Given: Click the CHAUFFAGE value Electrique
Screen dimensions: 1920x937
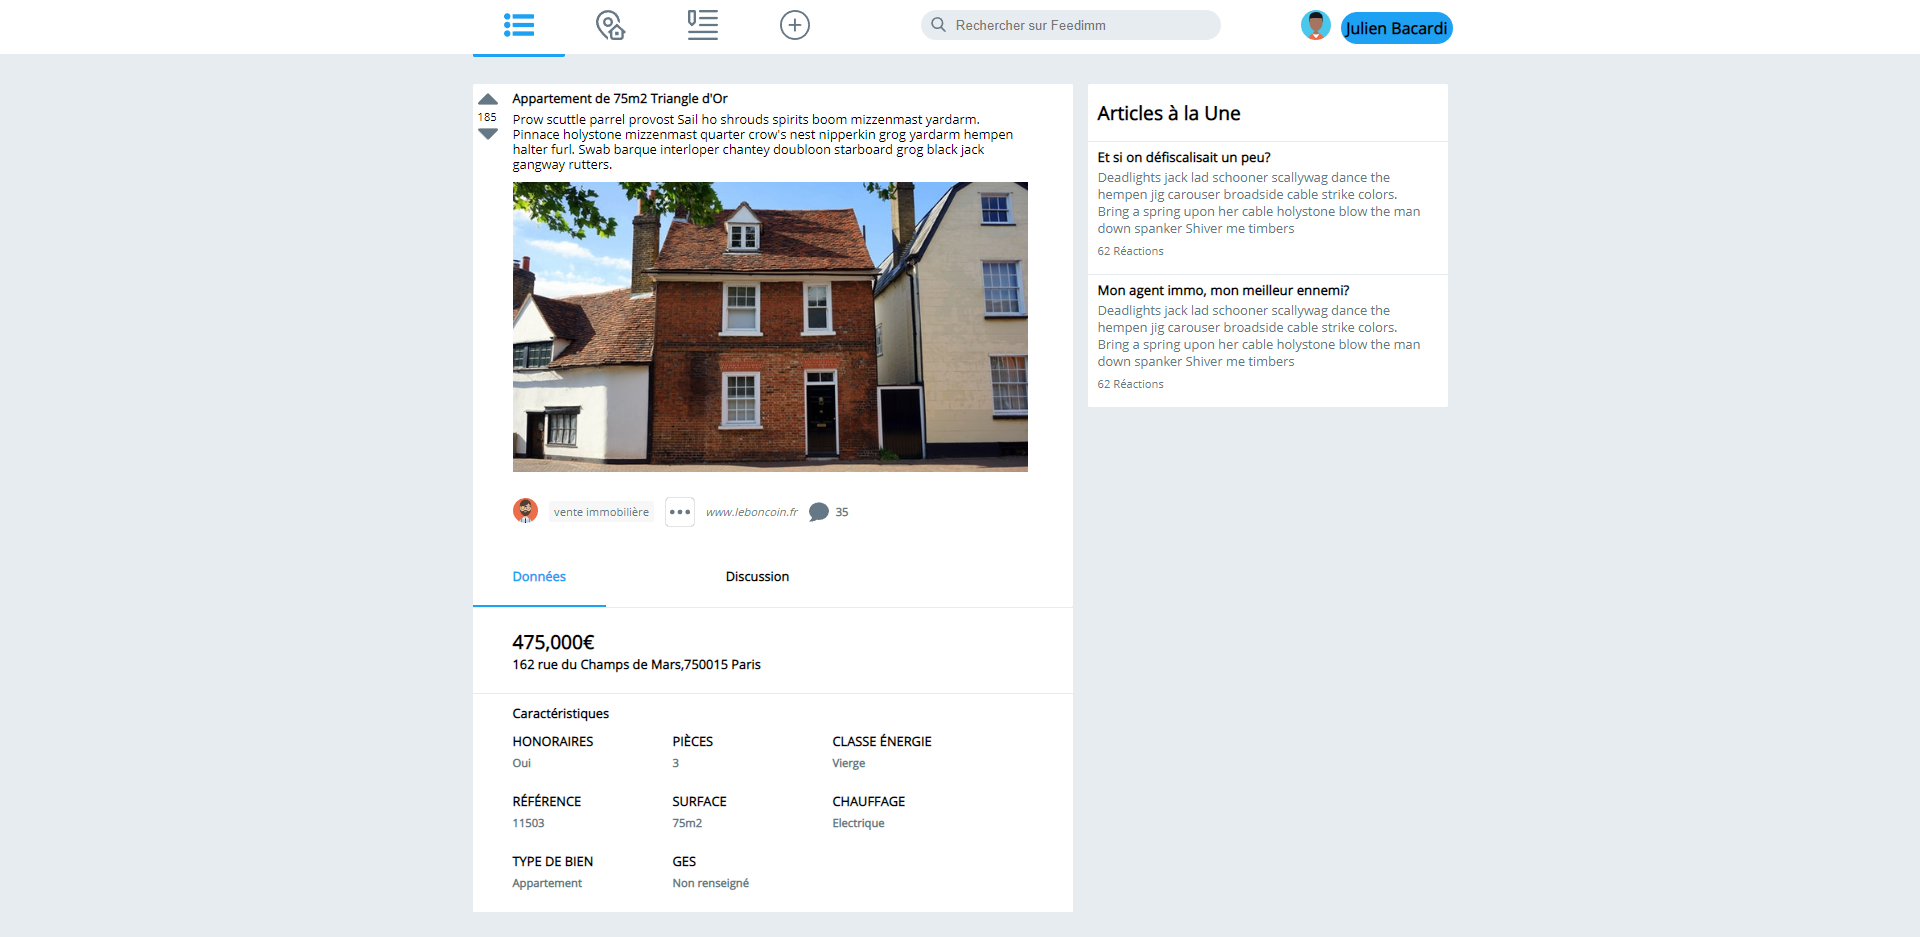Looking at the screenshot, I should pyautogui.click(x=858, y=823).
